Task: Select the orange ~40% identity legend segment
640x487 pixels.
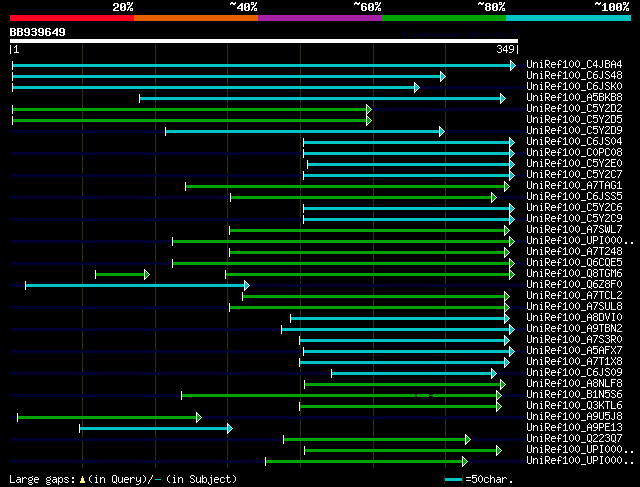Action: coord(196,18)
